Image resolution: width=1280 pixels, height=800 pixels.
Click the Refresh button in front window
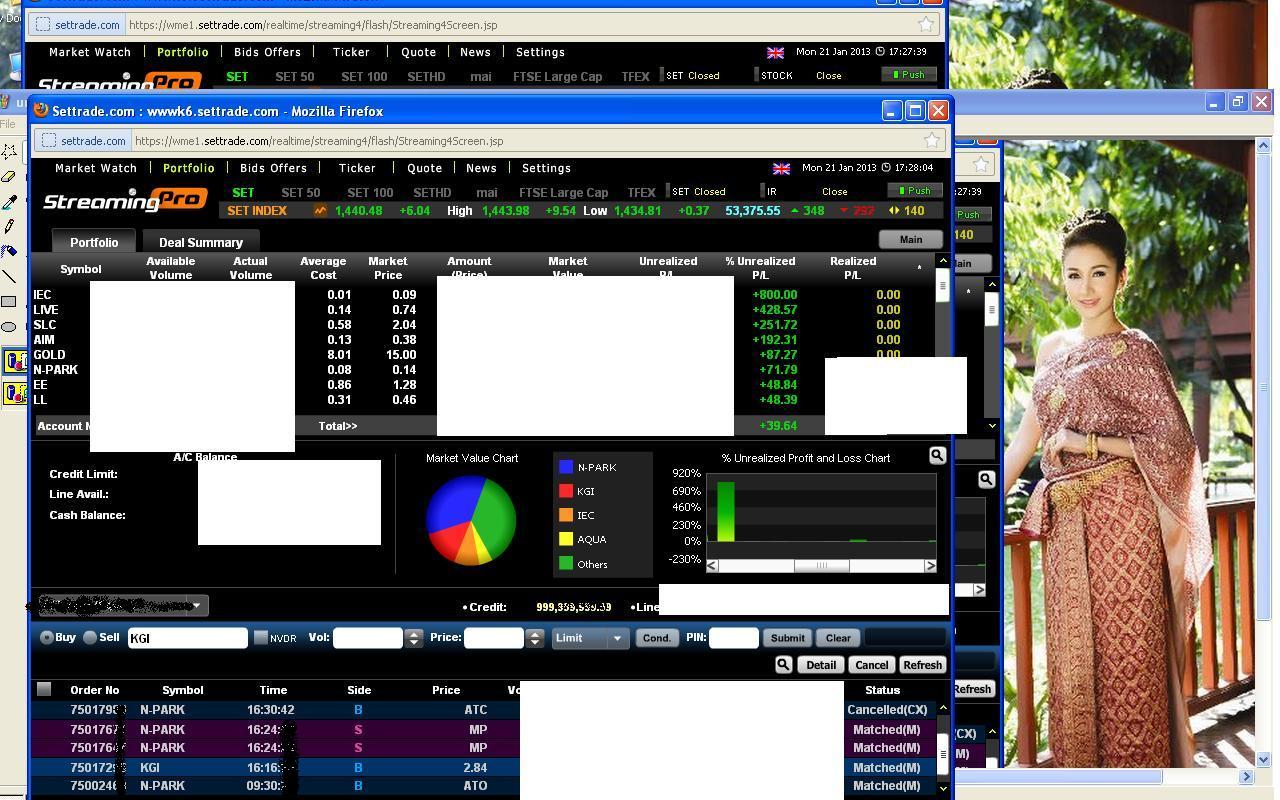922,665
